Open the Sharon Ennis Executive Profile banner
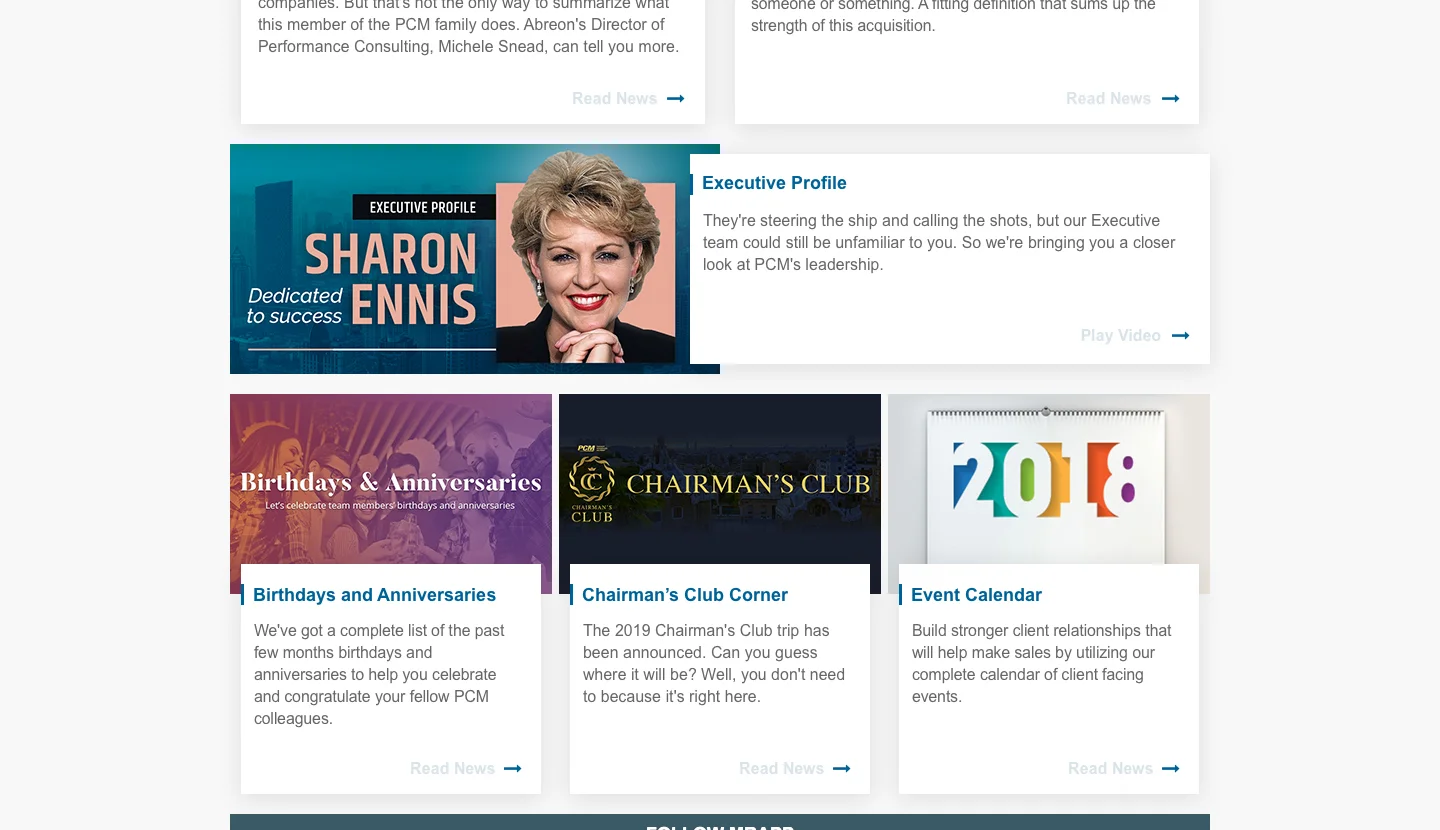Screen dimensions: 1440x830 point(460,259)
